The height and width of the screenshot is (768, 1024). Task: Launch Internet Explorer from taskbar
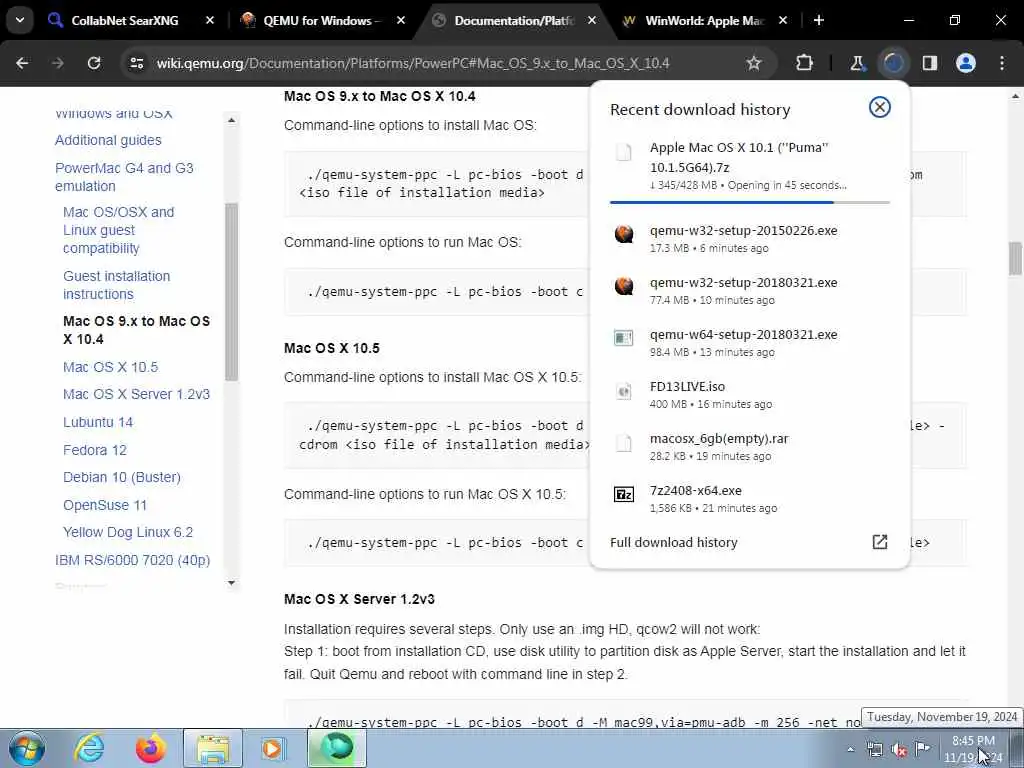pos(88,748)
